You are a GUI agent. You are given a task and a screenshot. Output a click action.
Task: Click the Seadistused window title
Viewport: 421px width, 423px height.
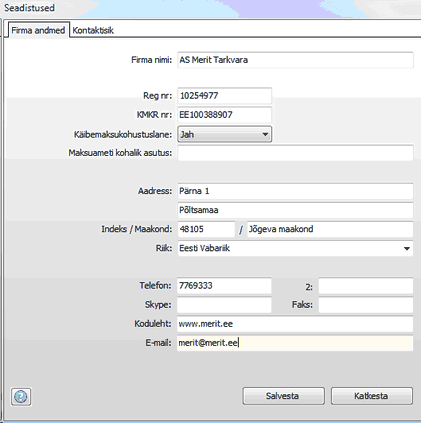tap(29, 8)
